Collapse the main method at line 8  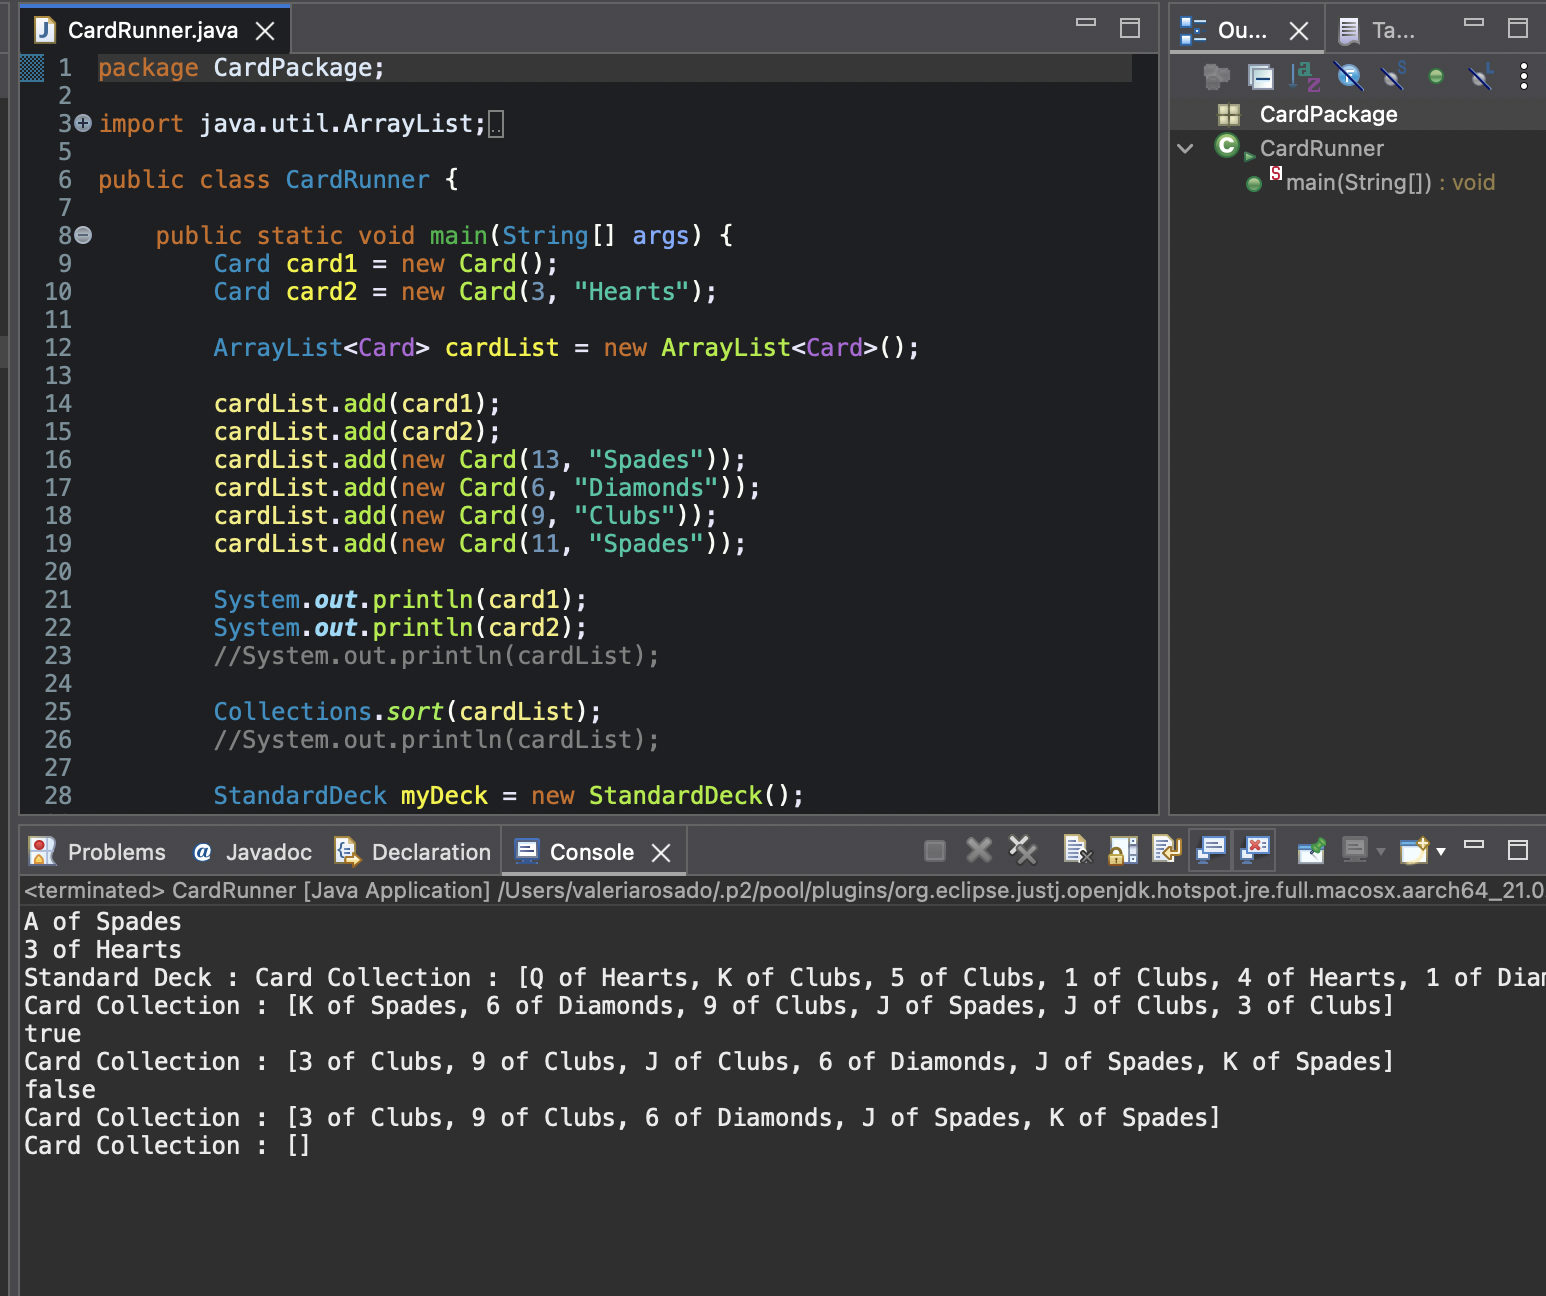pyautogui.click(x=83, y=235)
